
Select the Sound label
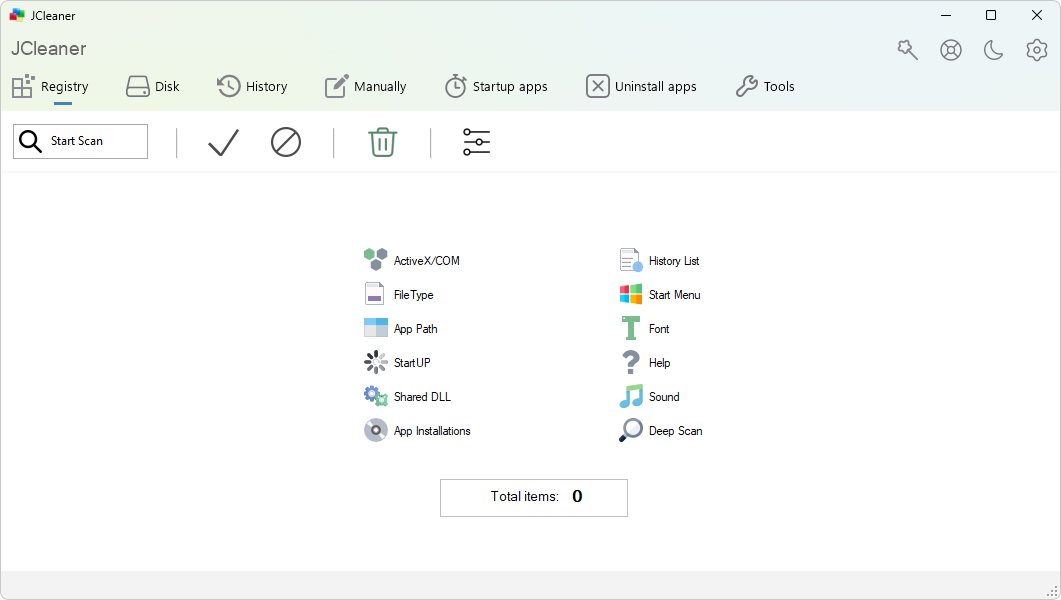pos(664,396)
